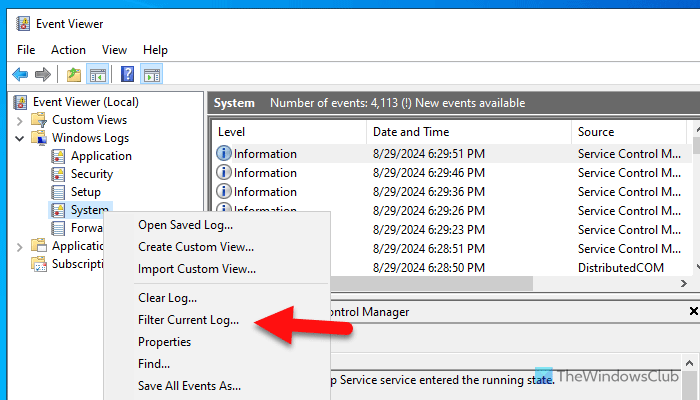This screenshot has width=700, height=400.
Task: Click the Up One Level folder icon
Action: [x=74, y=74]
